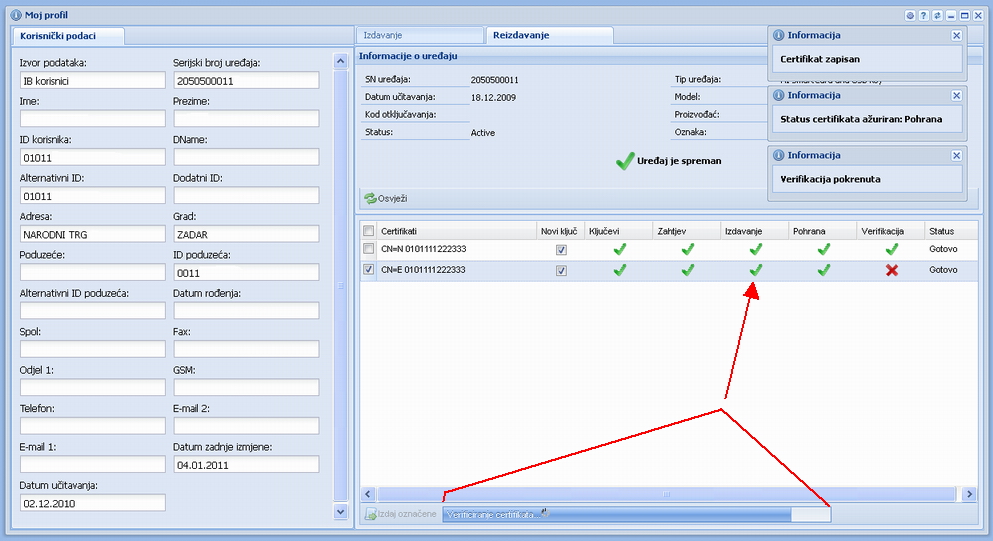Toggle the select-all checkbox in Certifikati header
The image size is (993, 541).
[369, 231]
